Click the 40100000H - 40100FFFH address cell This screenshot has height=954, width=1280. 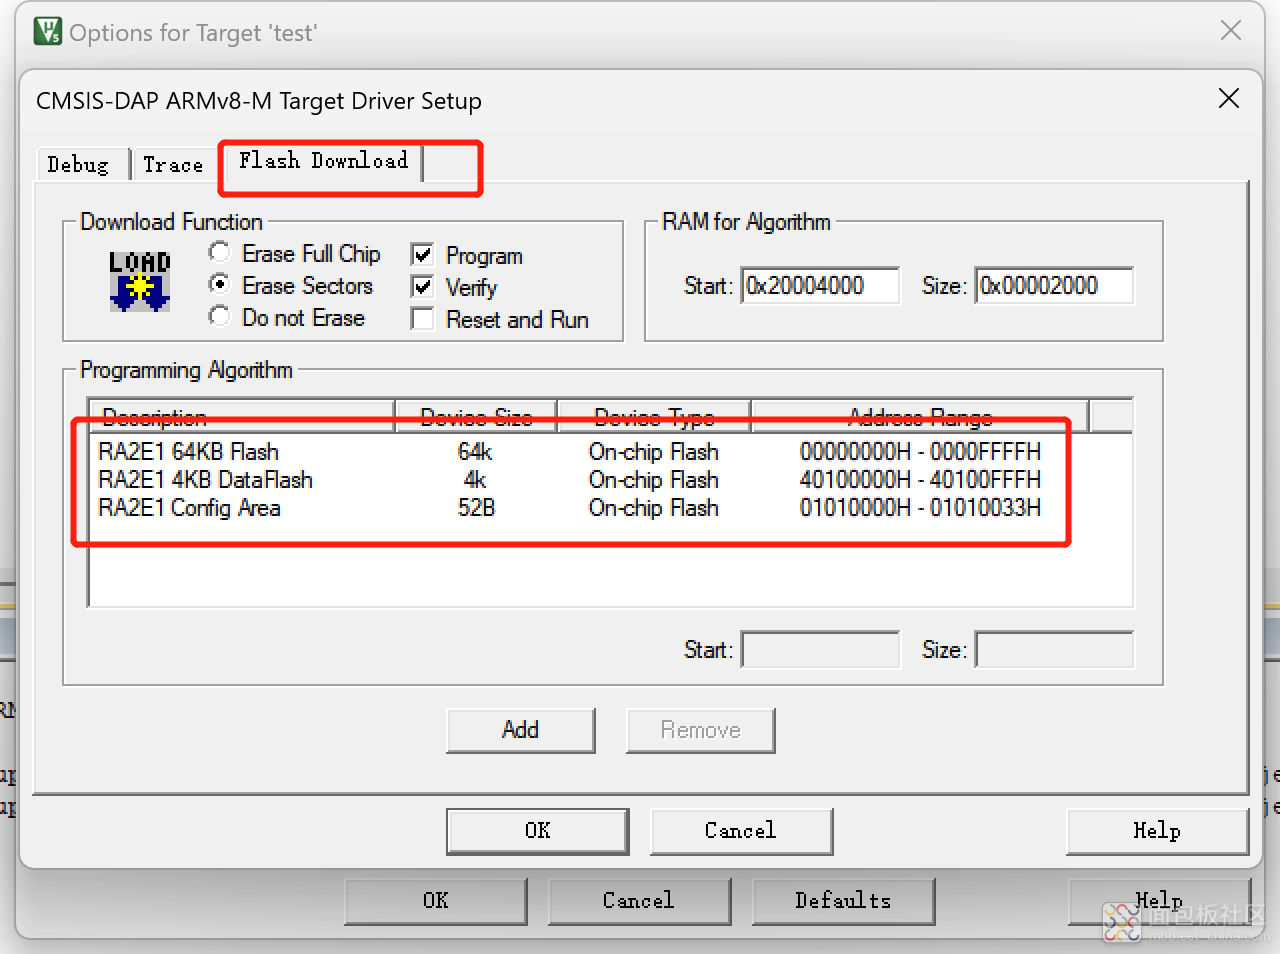(920, 480)
